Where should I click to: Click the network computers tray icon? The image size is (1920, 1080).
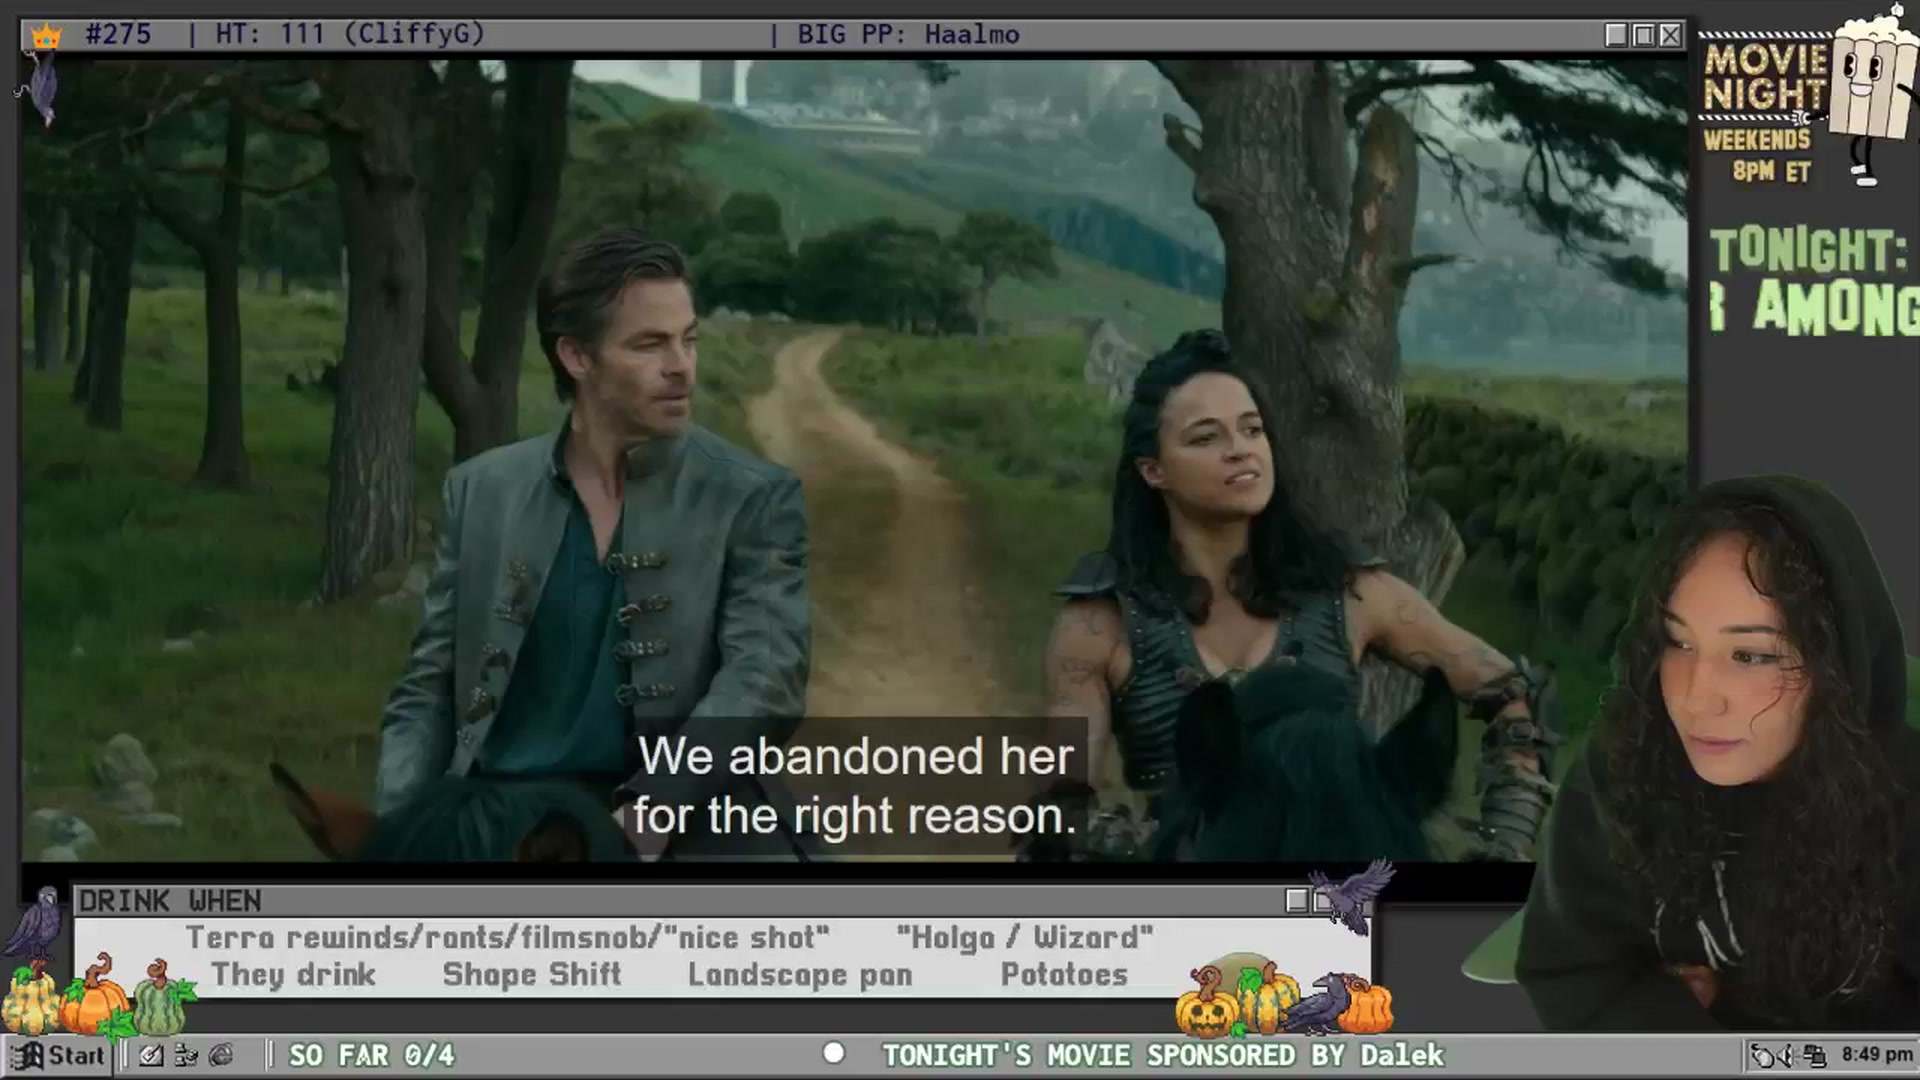(1816, 1055)
